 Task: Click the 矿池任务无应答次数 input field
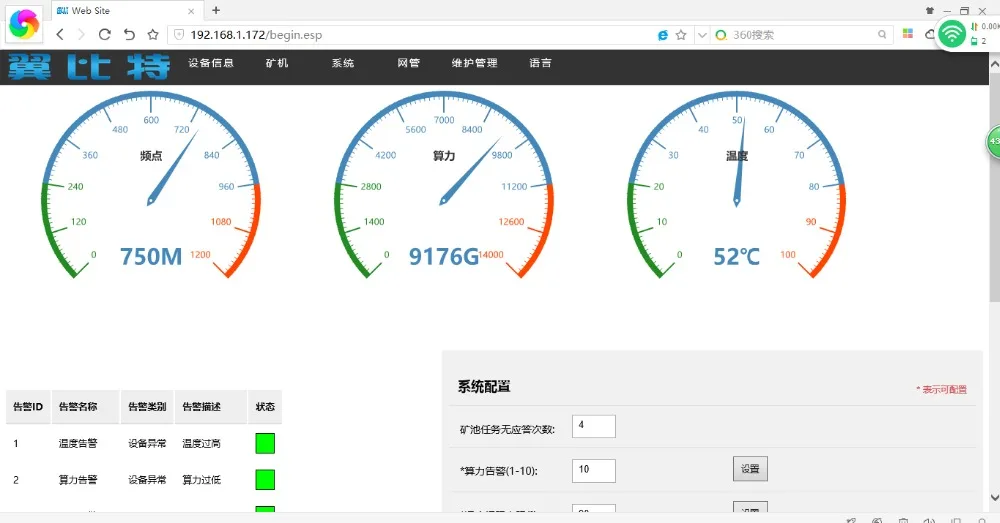pos(594,426)
